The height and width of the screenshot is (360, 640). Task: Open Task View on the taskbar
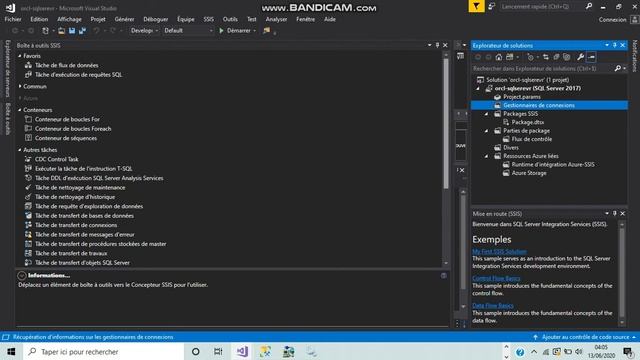[x=218, y=351]
